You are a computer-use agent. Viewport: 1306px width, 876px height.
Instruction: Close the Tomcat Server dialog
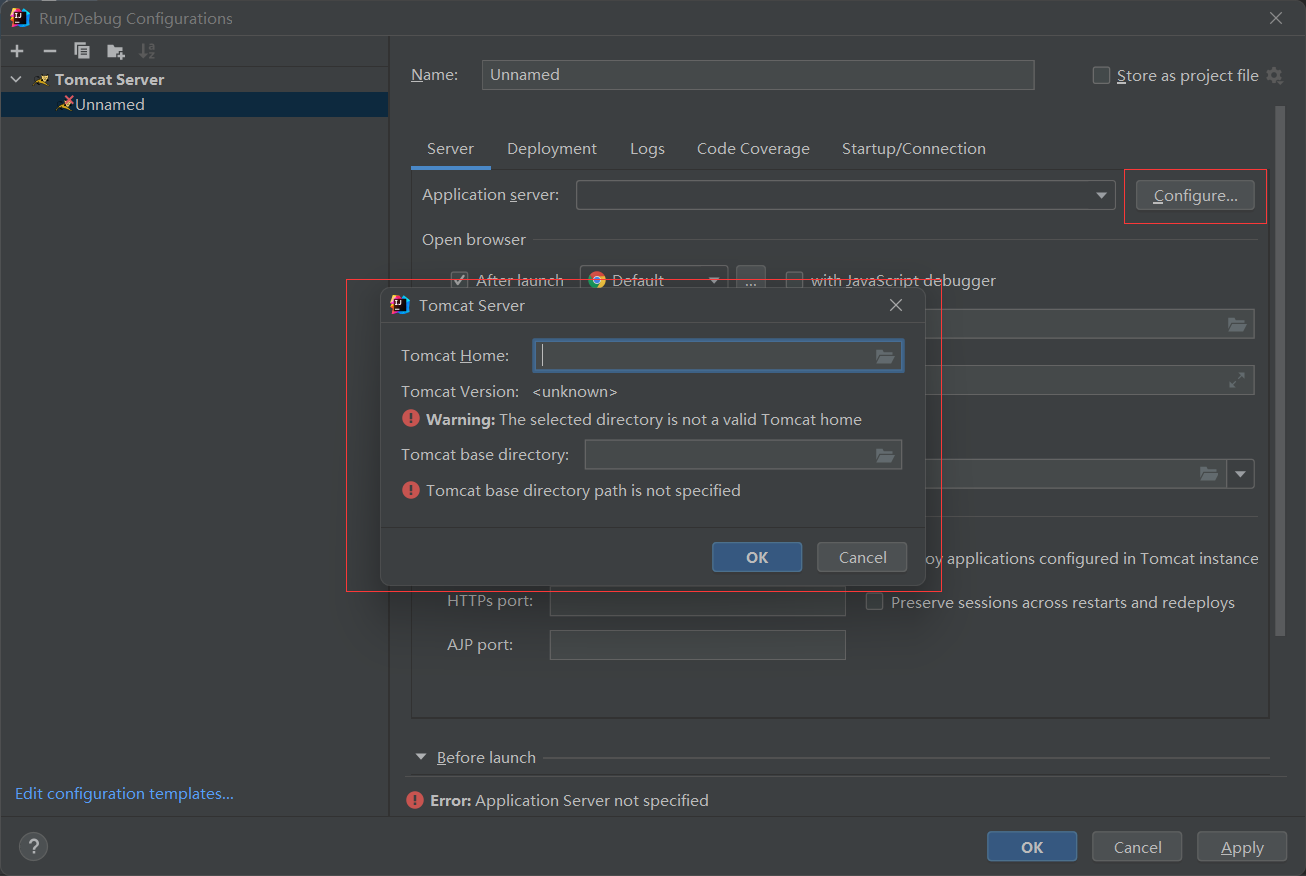[x=896, y=305]
